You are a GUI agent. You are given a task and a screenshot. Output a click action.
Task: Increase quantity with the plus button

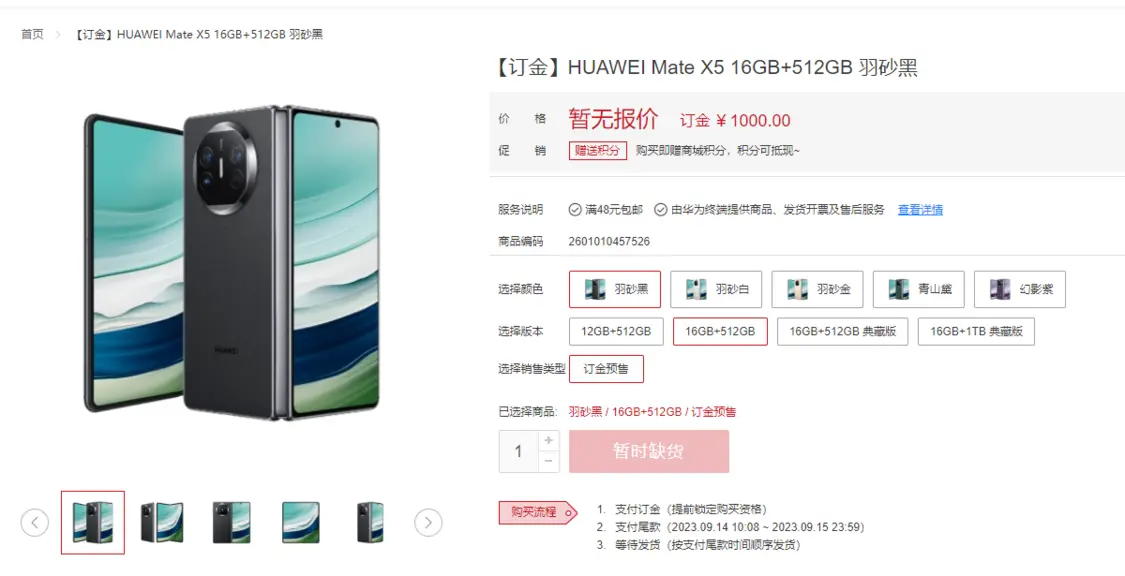[x=549, y=440]
